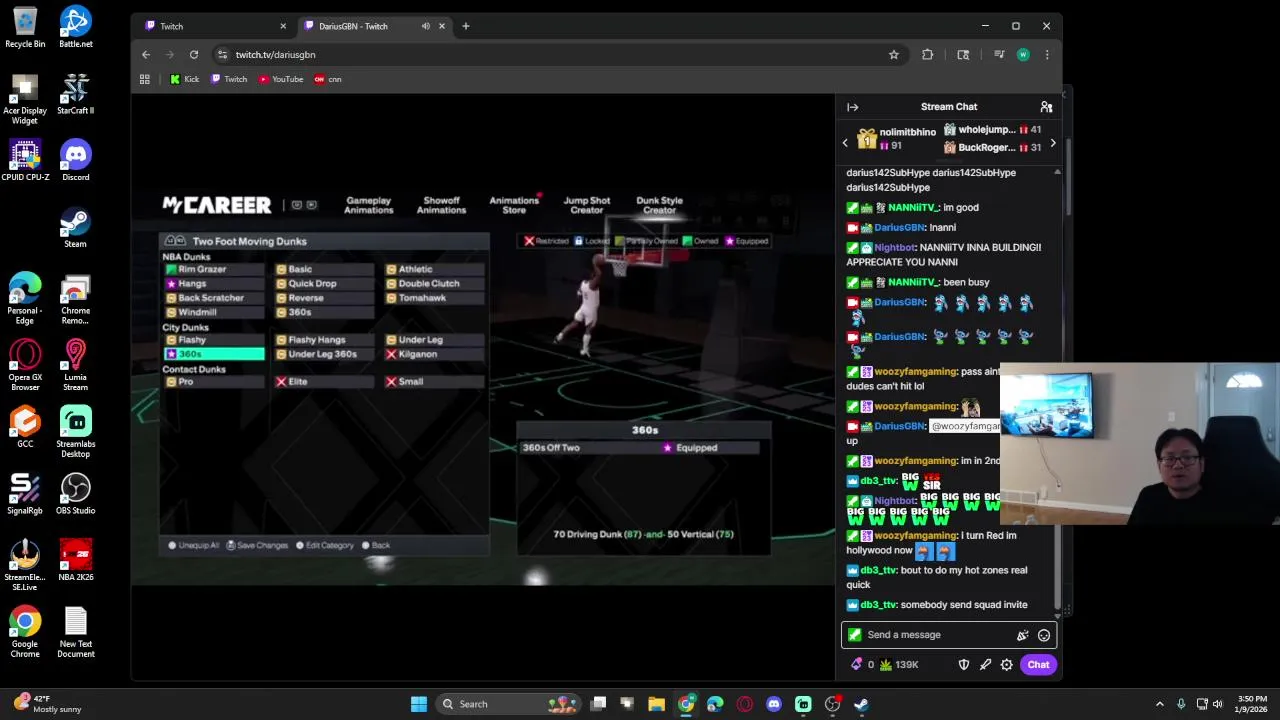Mute the DariusGBN tab audio icon

click(426, 26)
